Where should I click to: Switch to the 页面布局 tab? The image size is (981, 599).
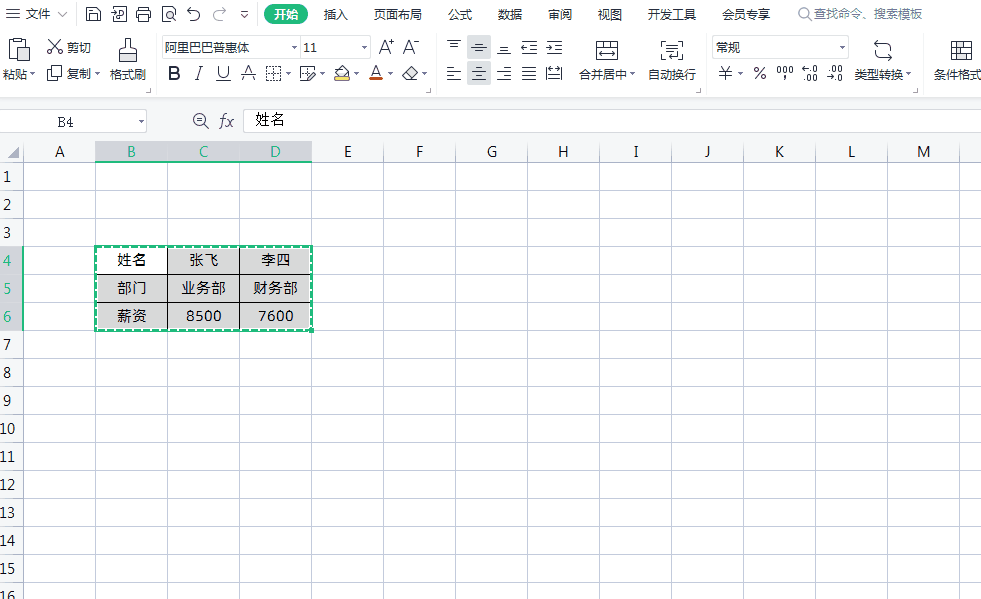[x=397, y=14]
